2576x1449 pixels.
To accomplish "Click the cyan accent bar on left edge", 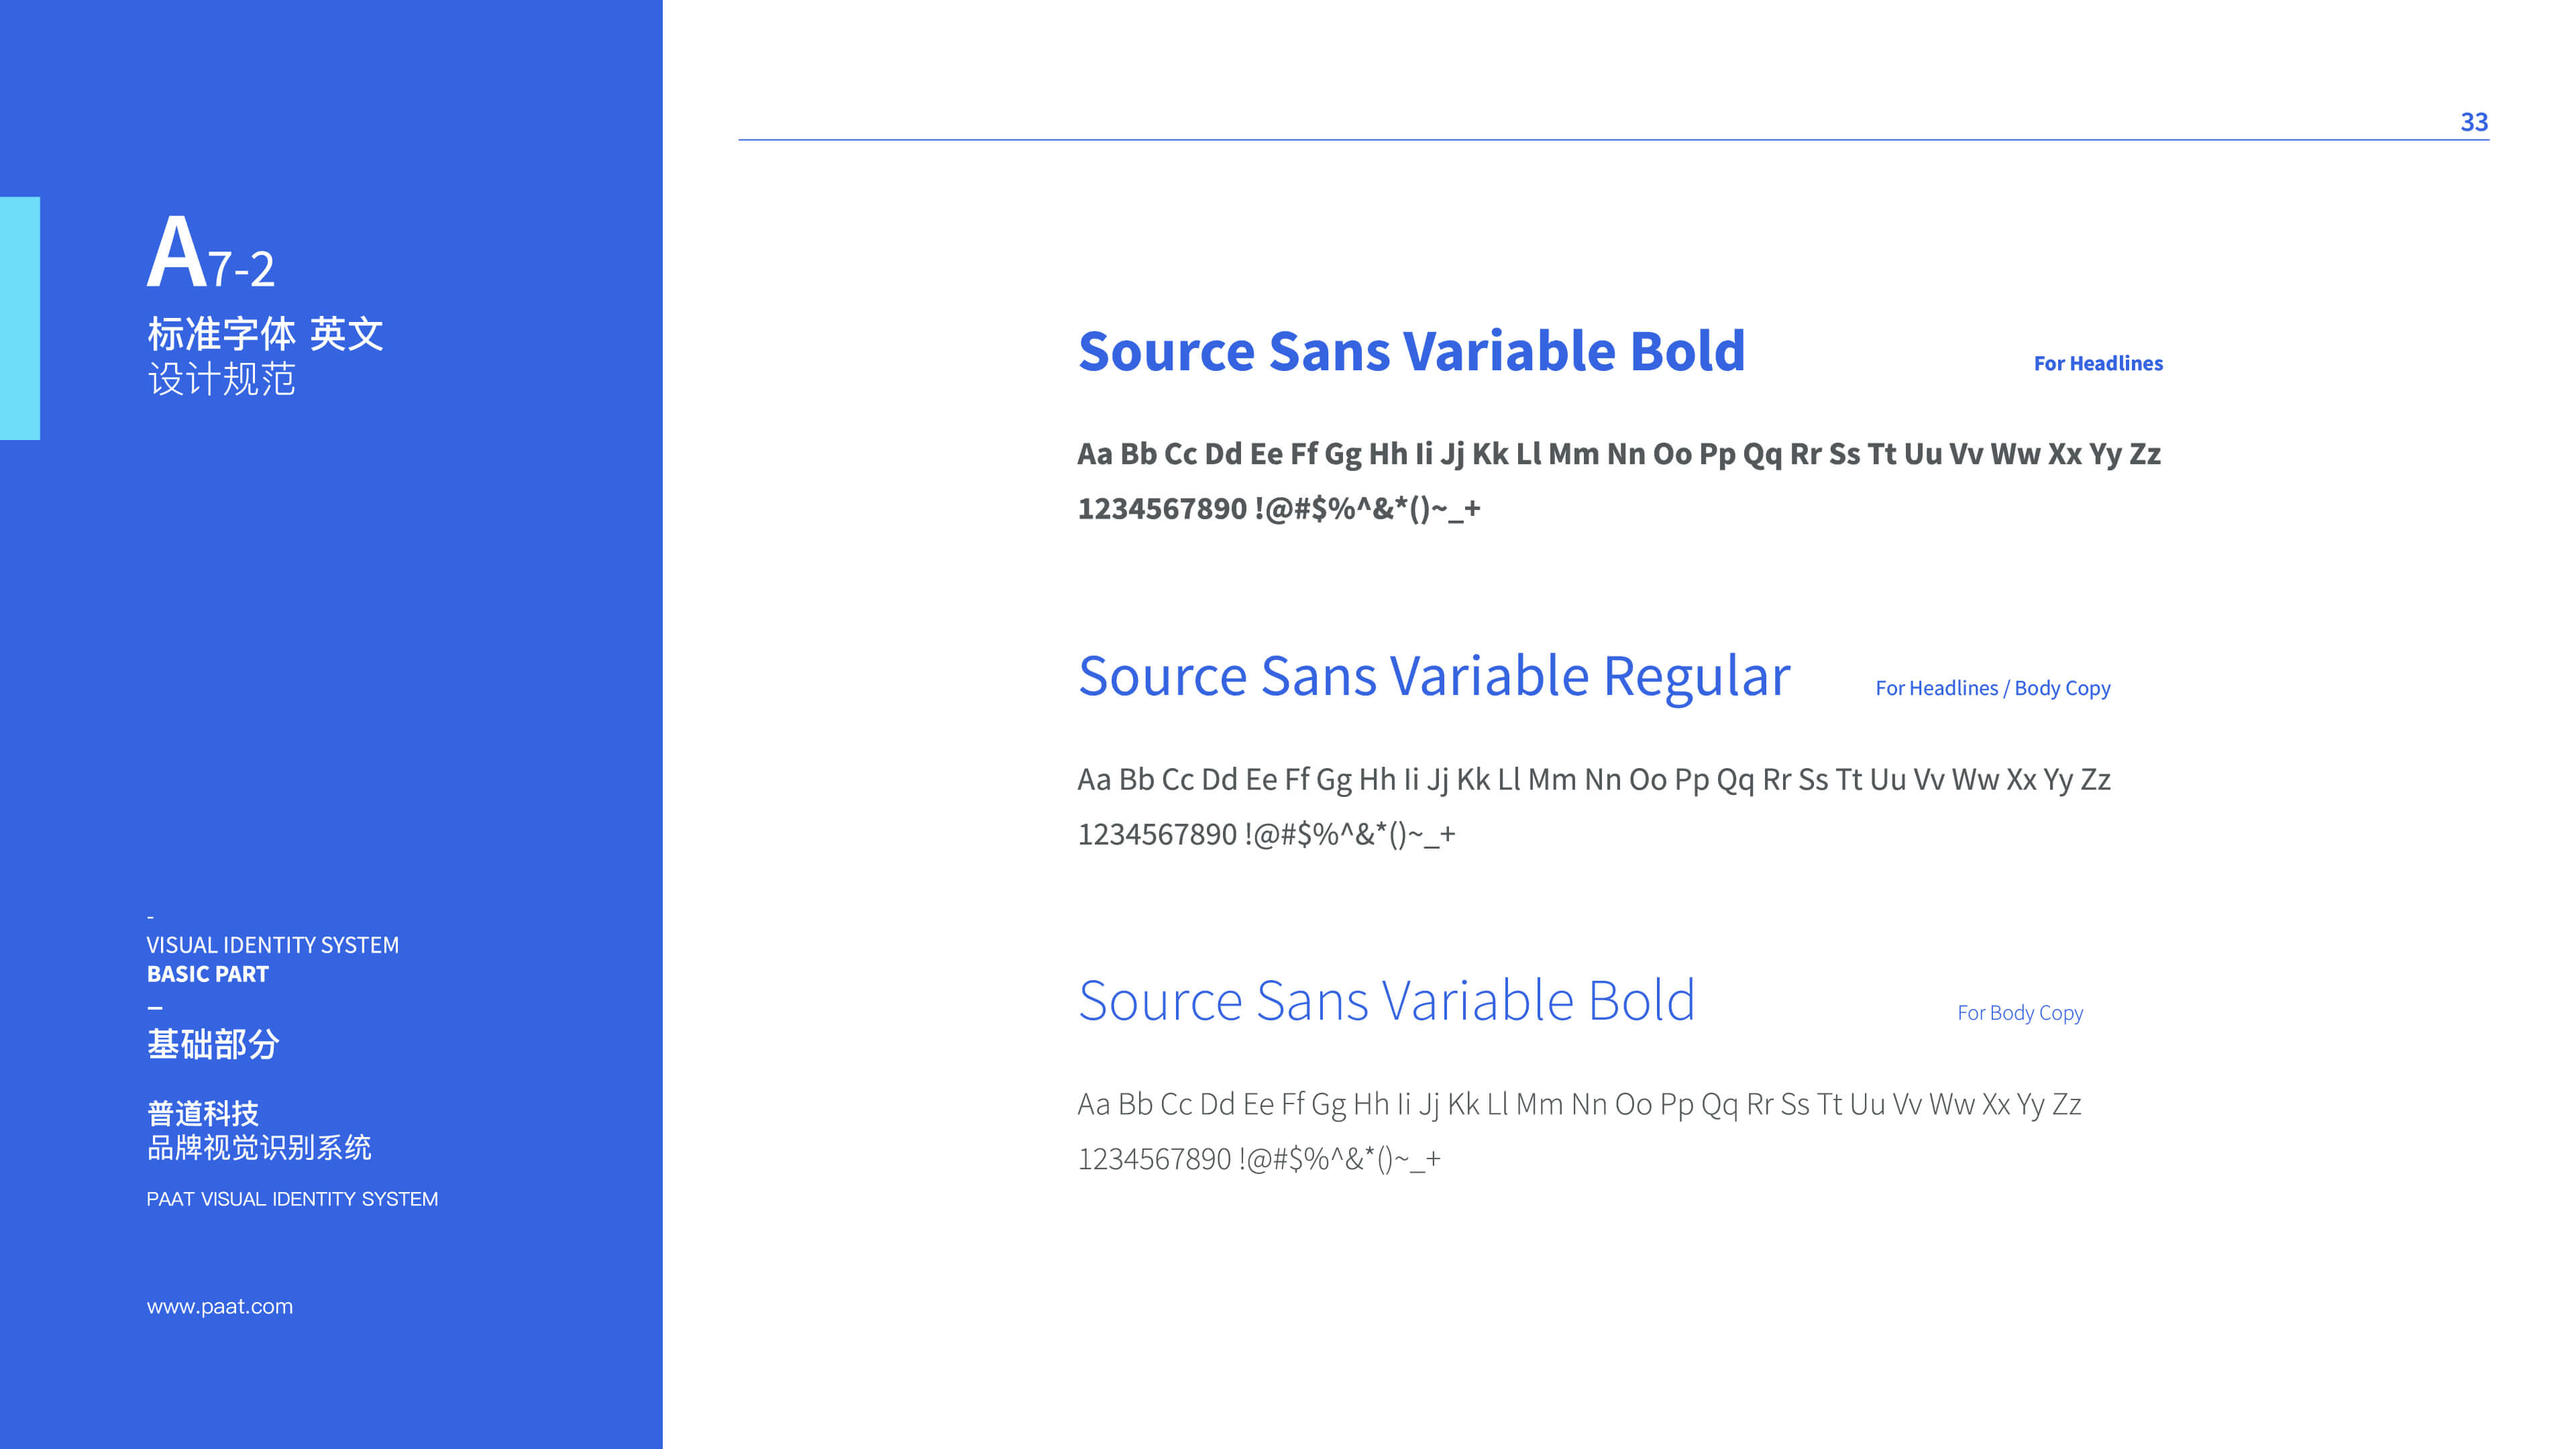I will 20,318.
